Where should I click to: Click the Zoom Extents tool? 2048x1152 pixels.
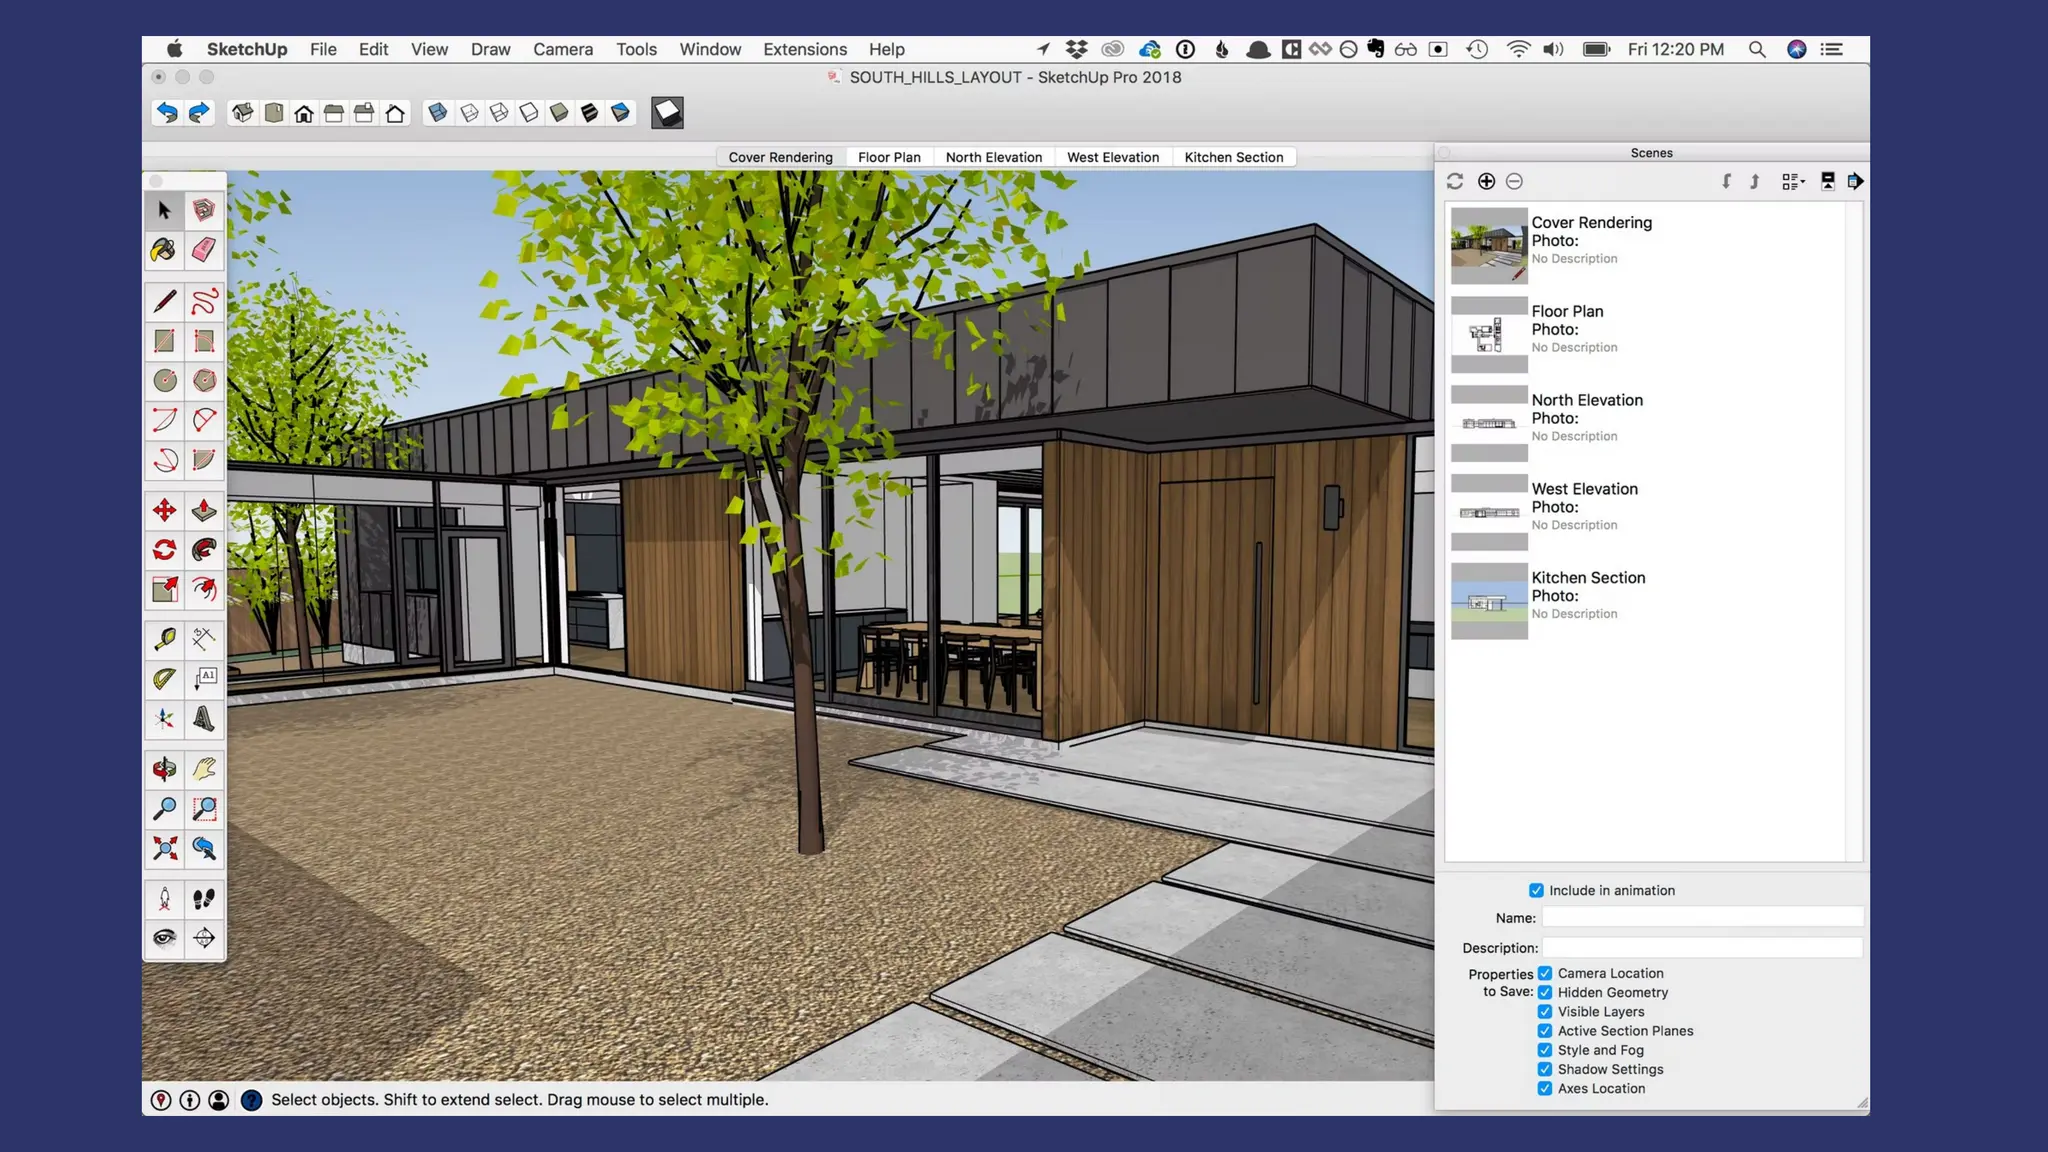[164, 849]
